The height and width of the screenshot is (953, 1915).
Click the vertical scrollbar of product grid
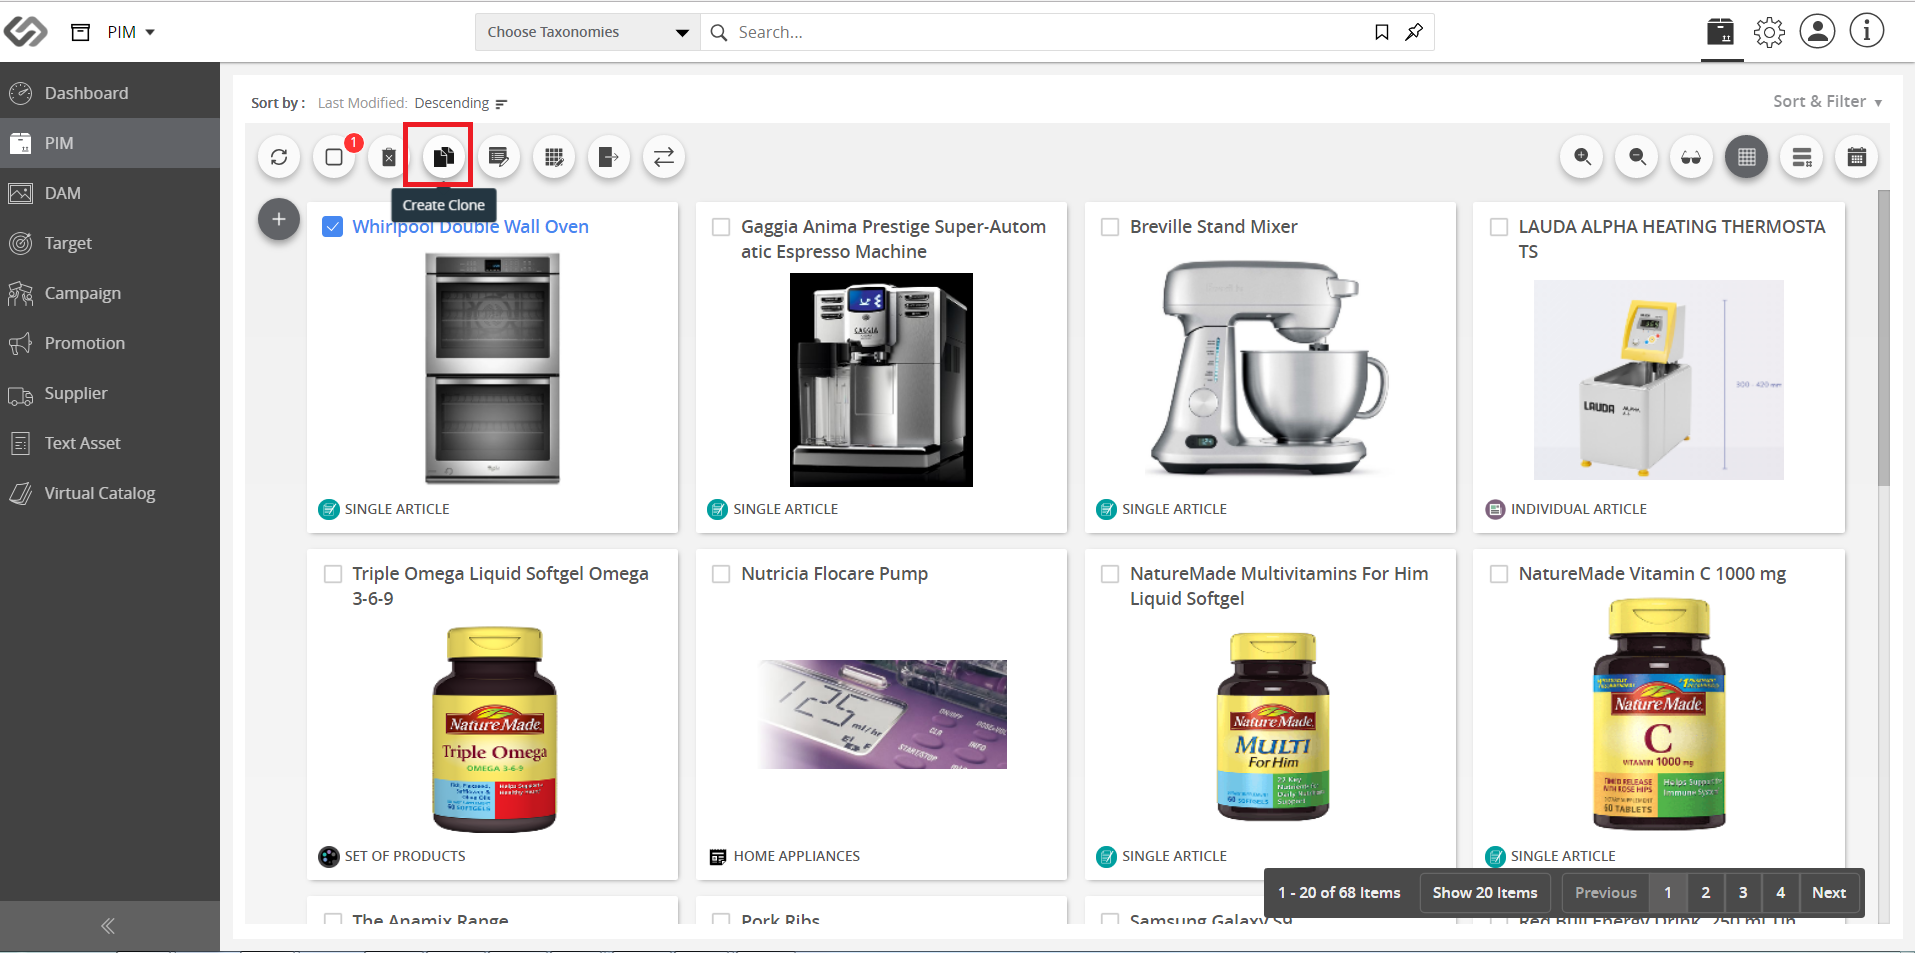(x=1884, y=338)
